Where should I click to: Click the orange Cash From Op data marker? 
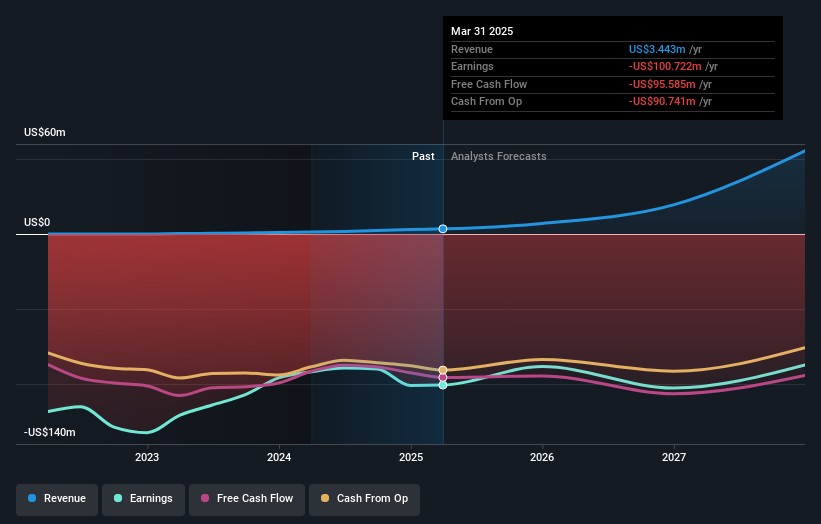tap(443, 370)
